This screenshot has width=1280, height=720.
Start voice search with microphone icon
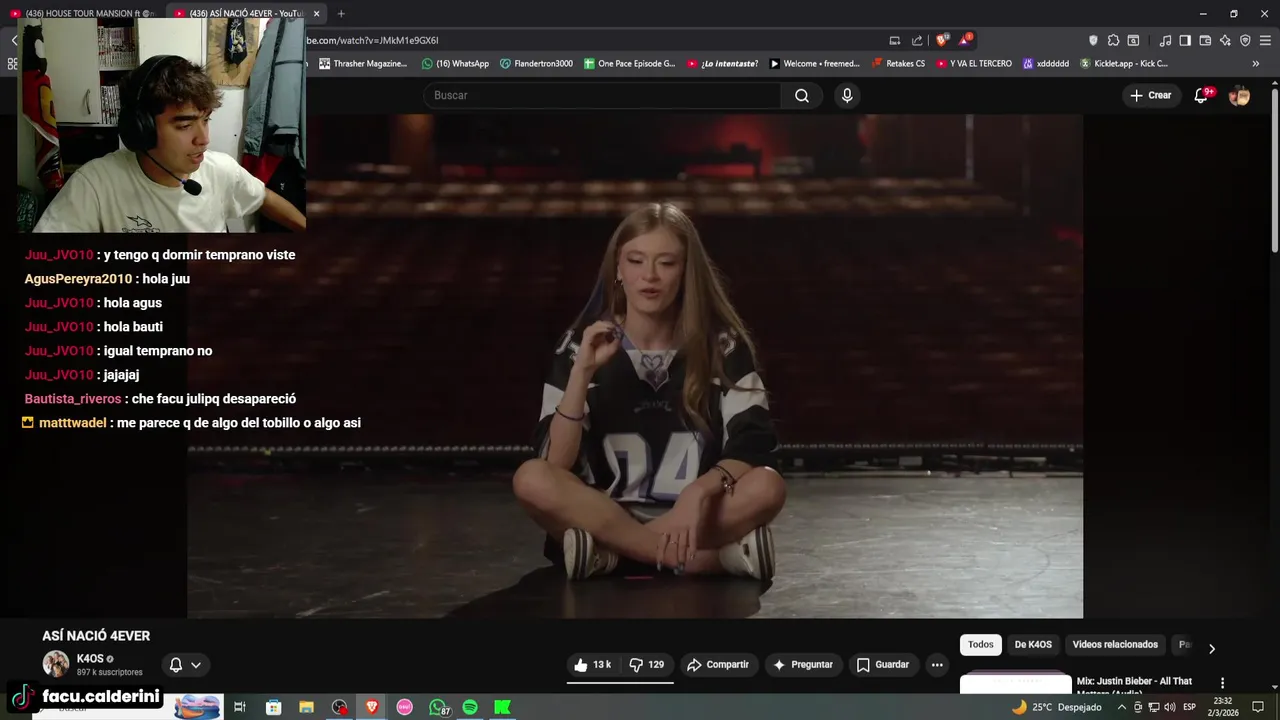pos(847,95)
